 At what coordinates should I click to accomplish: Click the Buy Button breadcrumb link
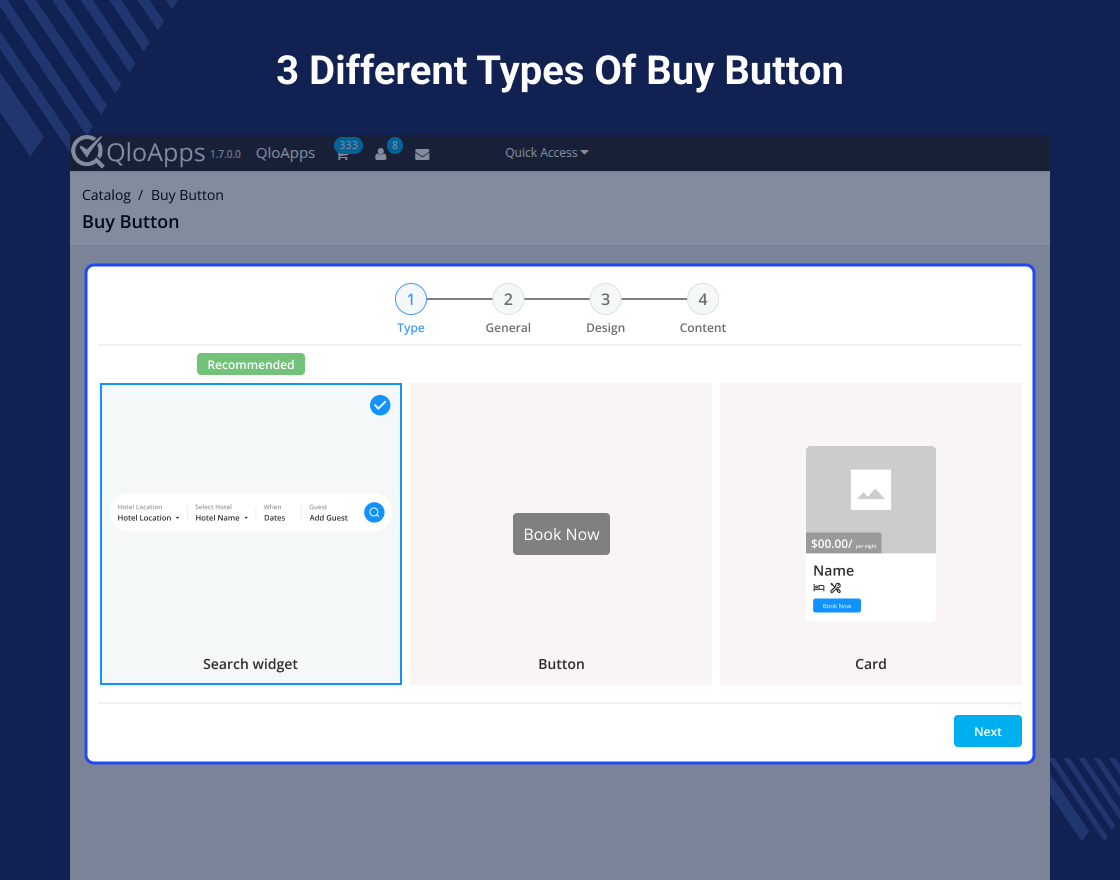187,195
